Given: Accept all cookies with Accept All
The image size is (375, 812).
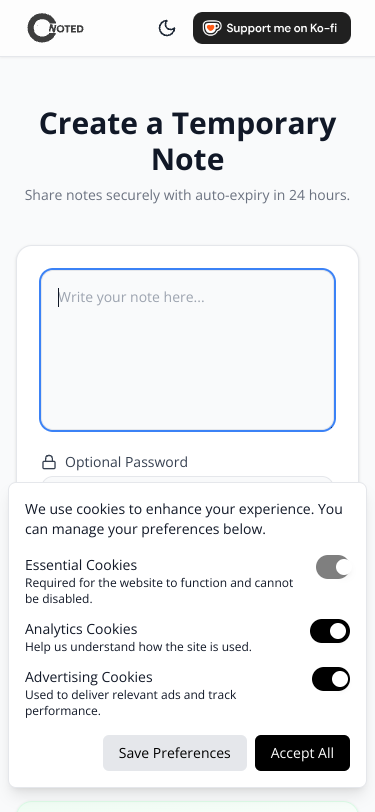Looking at the screenshot, I should pos(302,753).
